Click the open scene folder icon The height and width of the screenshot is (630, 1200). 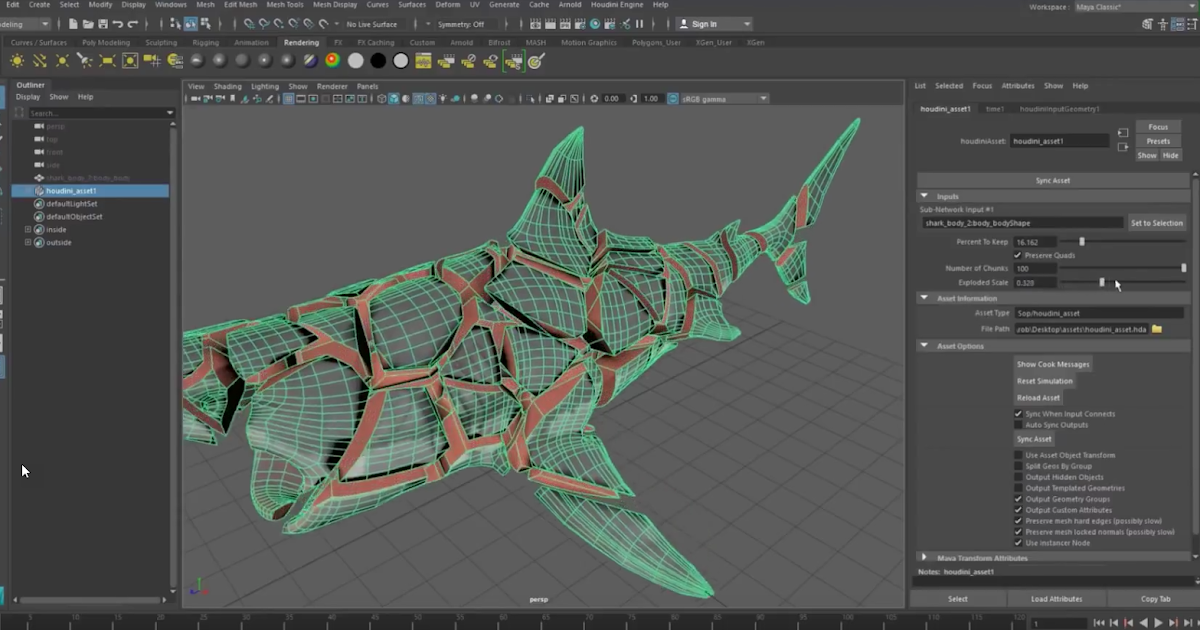click(x=89, y=24)
